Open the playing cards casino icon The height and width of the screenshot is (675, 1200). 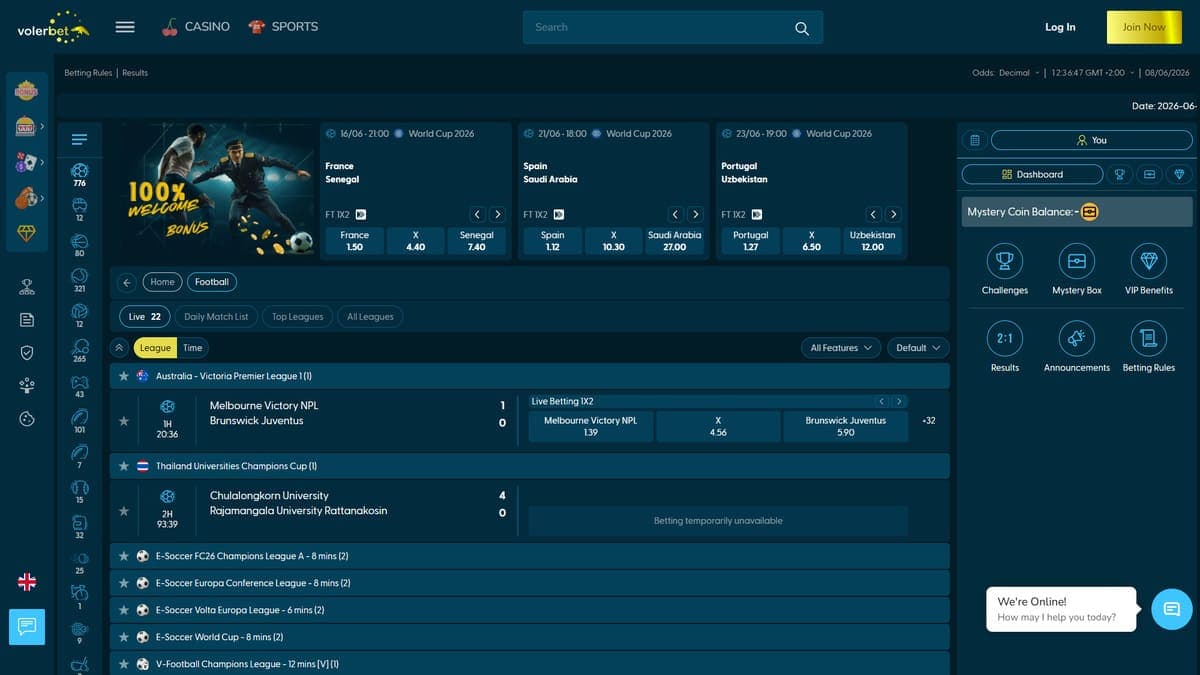pos(26,162)
